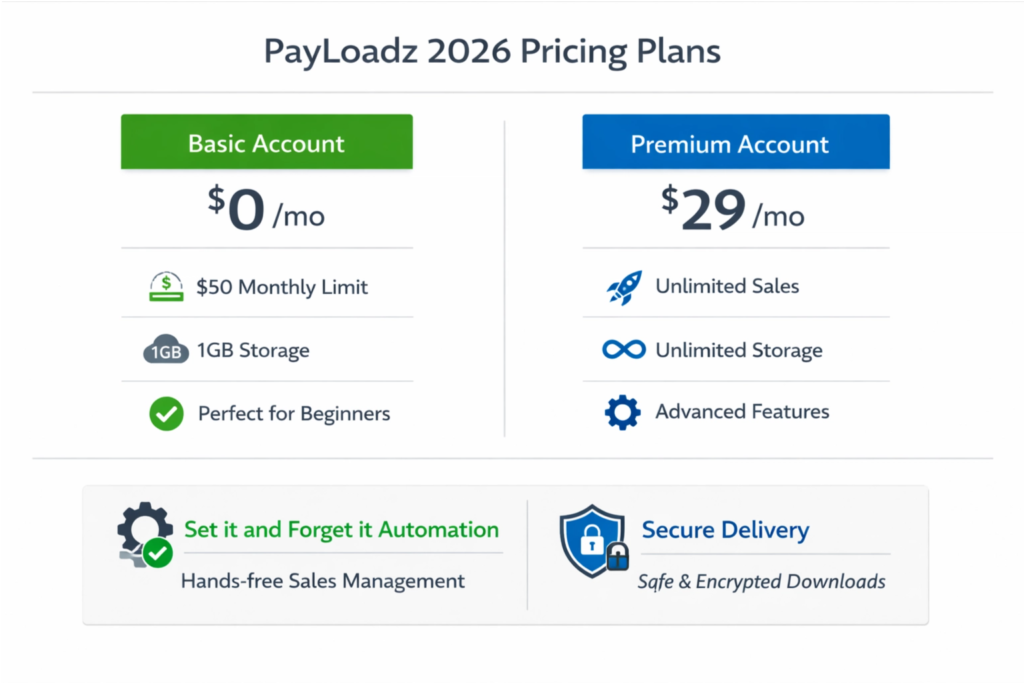The height and width of the screenshot is (683, 1024).
Task: Click the 1GB cloud storage icon
Action: point(165,350)
